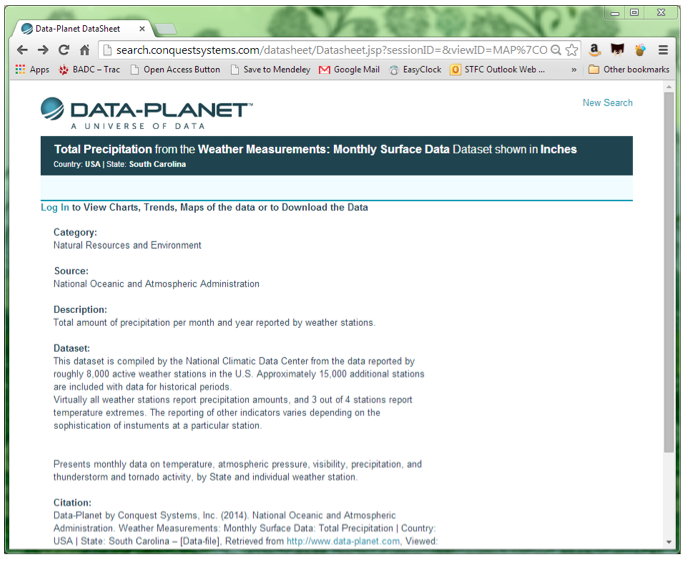The height and width of the screenshot is (561, 689).
Task: Open the BADC – Trac bookmark
Action: (x=90, y=69)
